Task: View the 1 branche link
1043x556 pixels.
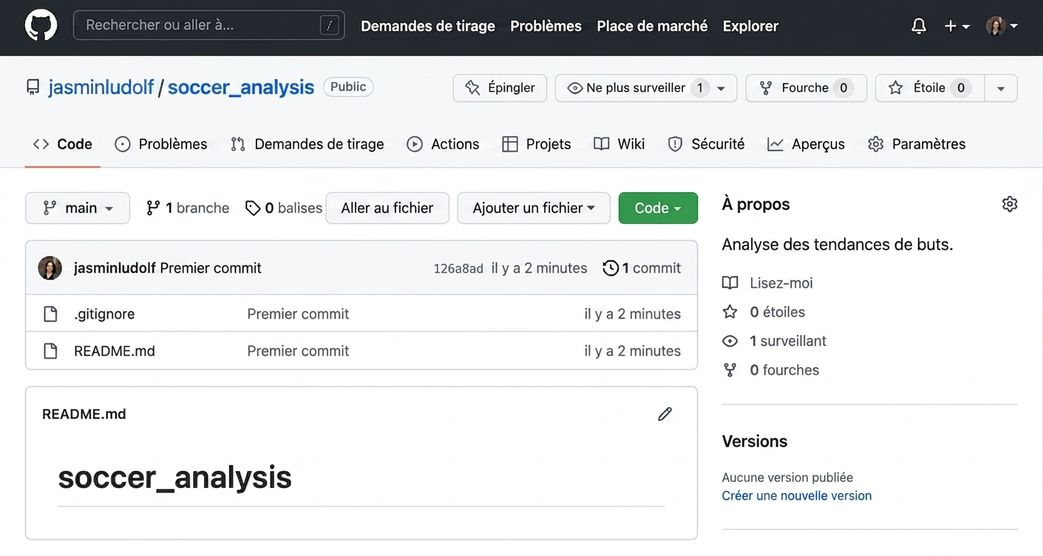Action: (x=188, y=208)
